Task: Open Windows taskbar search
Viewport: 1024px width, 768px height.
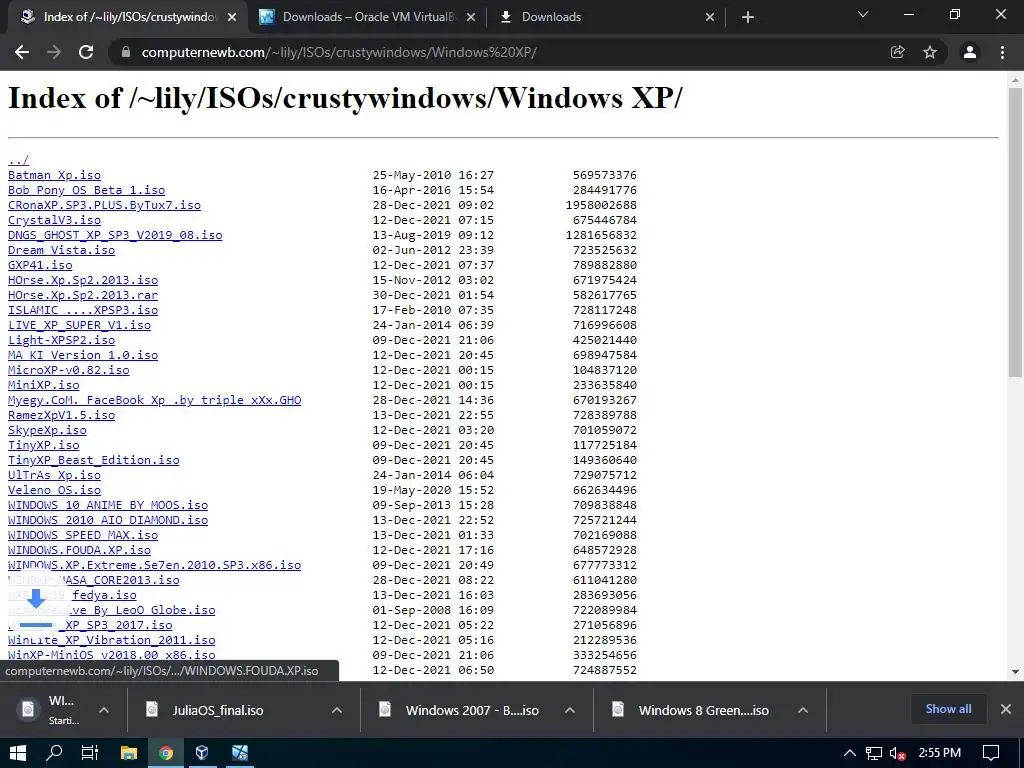Action: pos(54,753)
